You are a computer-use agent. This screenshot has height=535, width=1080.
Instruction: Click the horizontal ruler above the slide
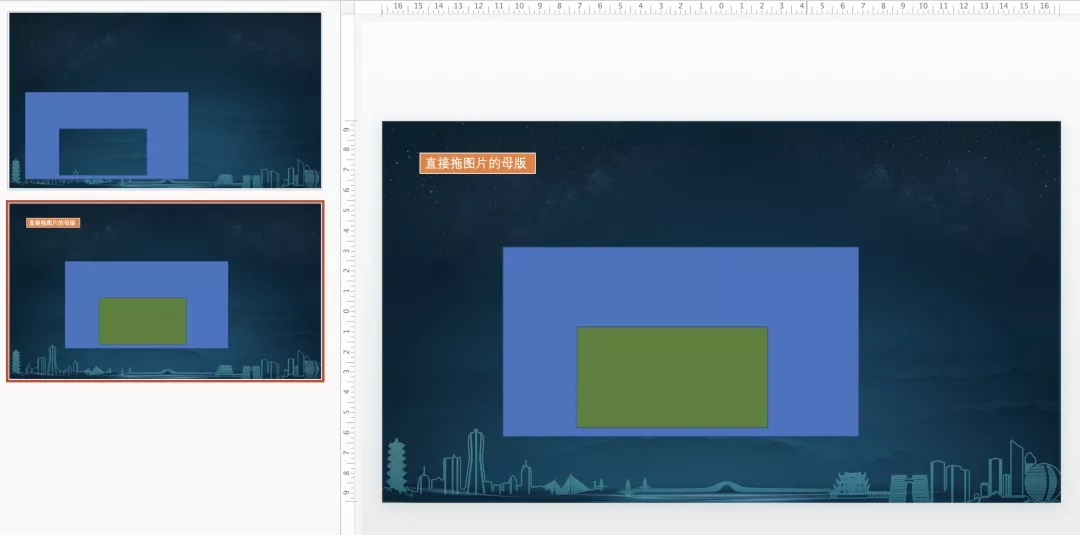coord(600,7)
